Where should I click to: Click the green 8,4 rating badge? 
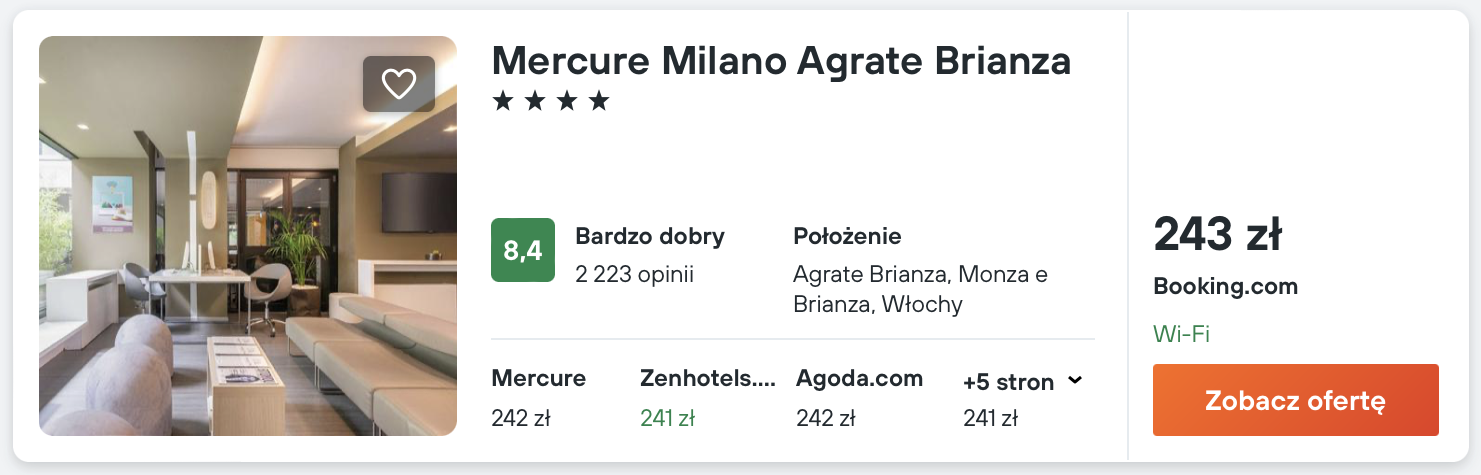[x=523, y=250]
